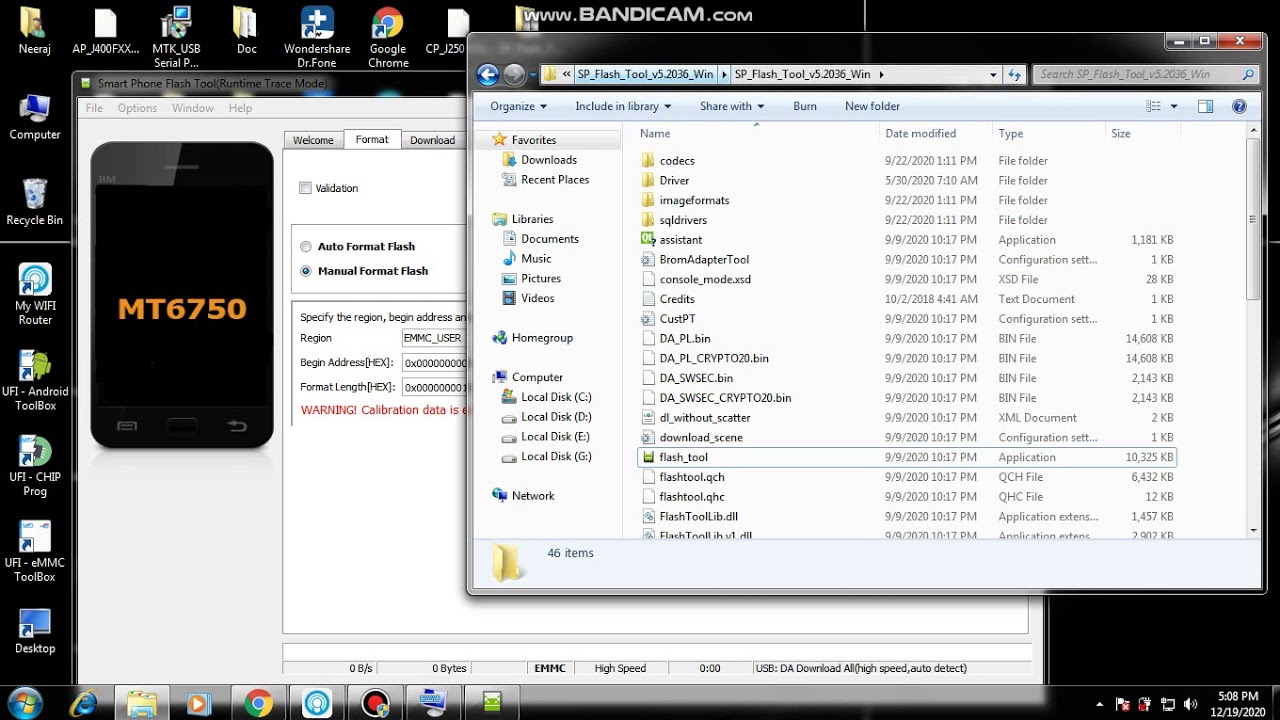Switch to the Bandicam recorder taskbar icon

pyautogui.click(x=375, y=703)
